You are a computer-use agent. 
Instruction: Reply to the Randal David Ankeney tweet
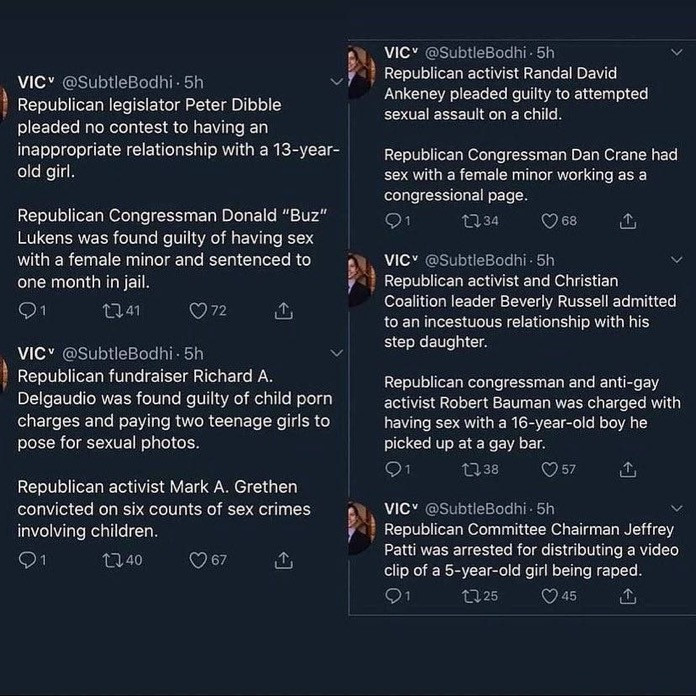pos(392,220)
